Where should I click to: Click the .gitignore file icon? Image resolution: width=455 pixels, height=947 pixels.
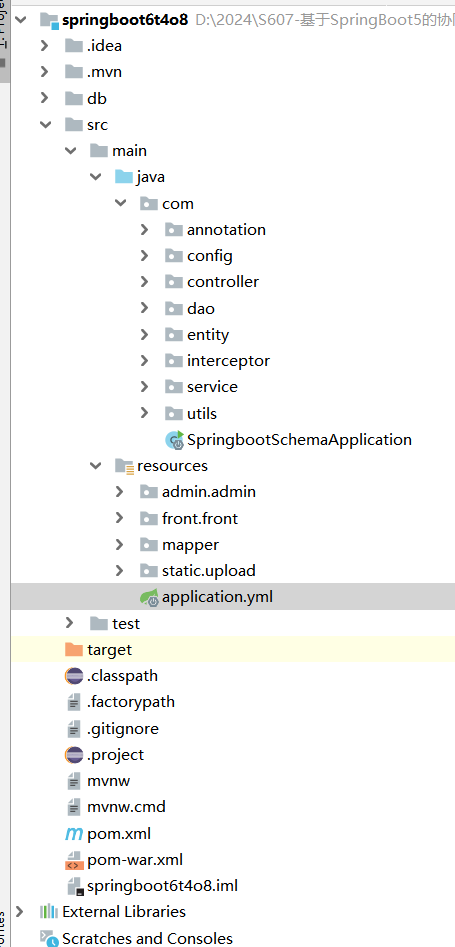[74, 728]
